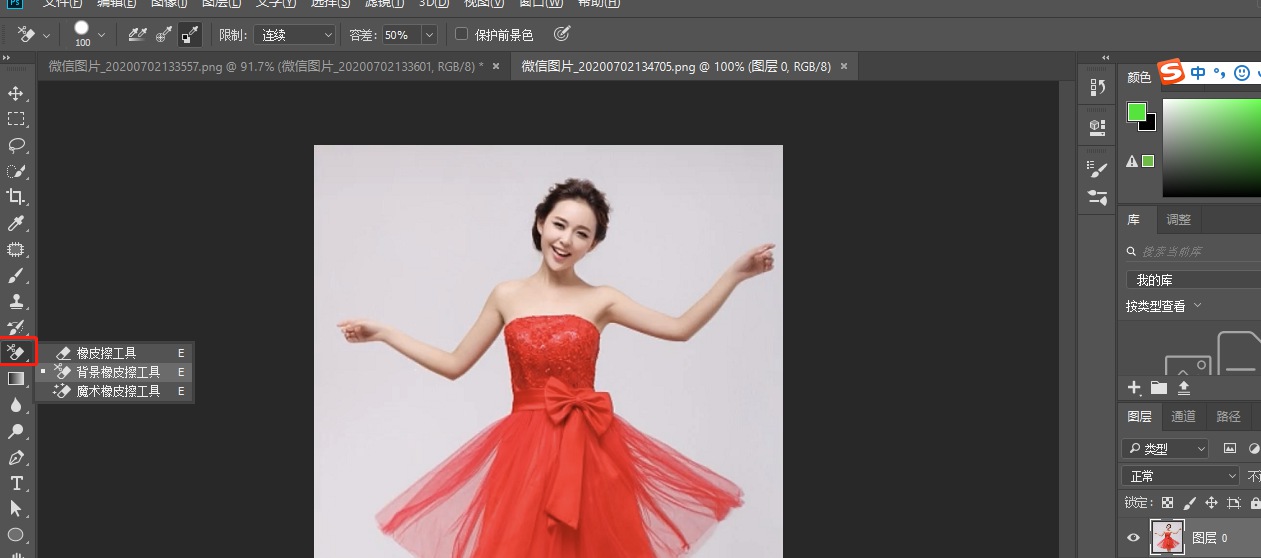Open the layer filter 类型 dropdown
The height and width of the screenshot is (558, 1261).
pyautogui.click(x=1164, y=449)
